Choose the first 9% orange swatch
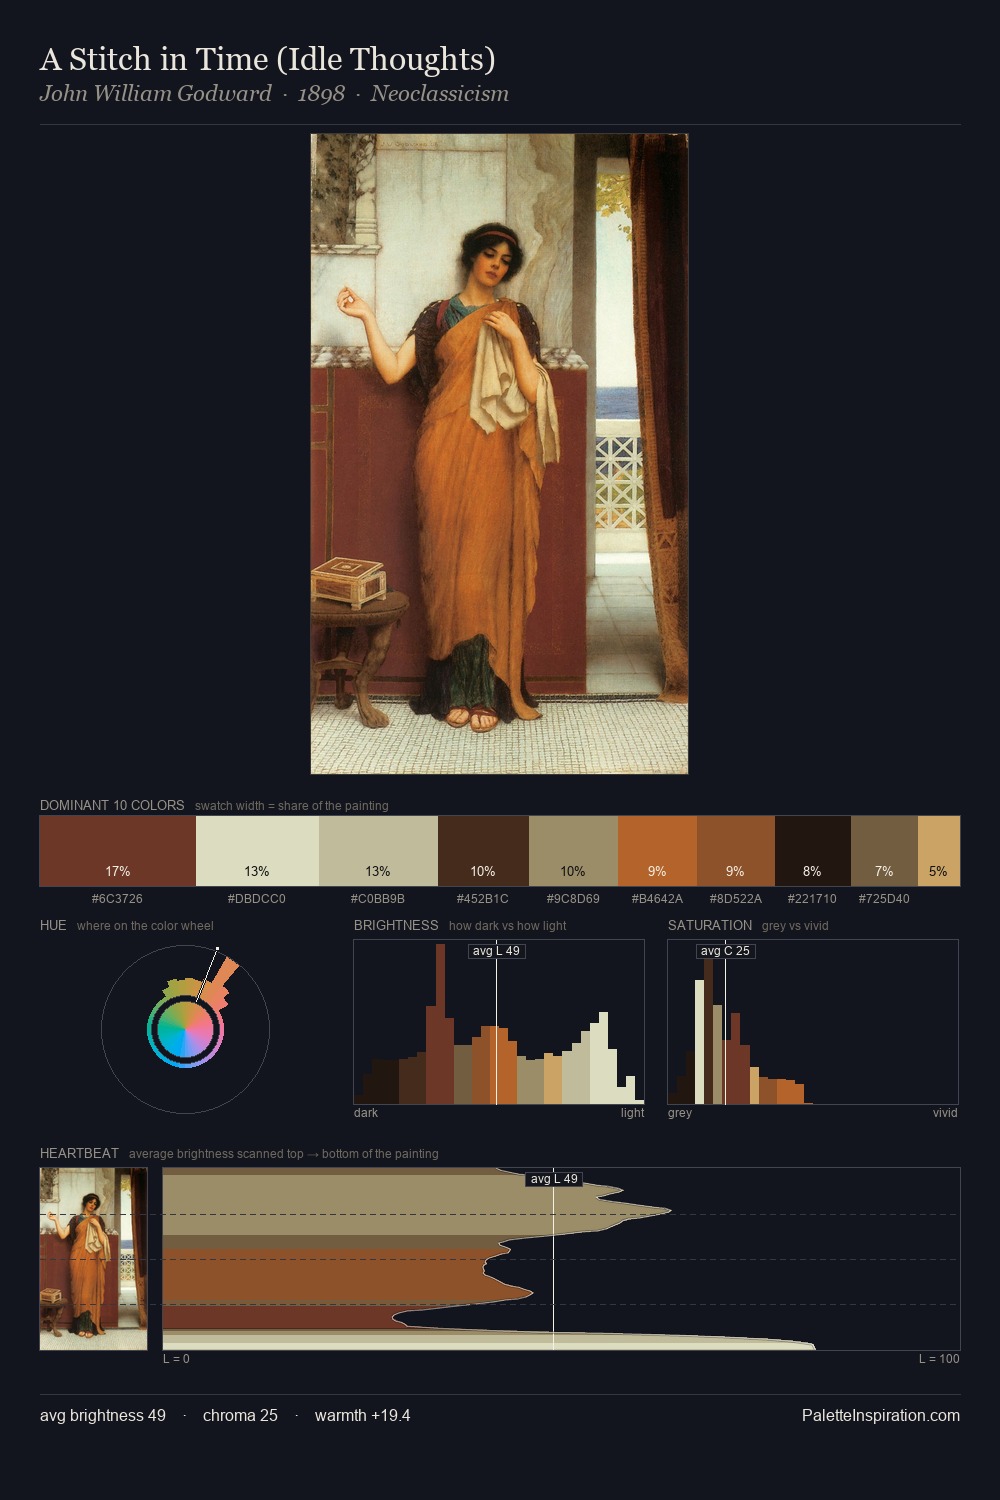 [x=657, y=851]
